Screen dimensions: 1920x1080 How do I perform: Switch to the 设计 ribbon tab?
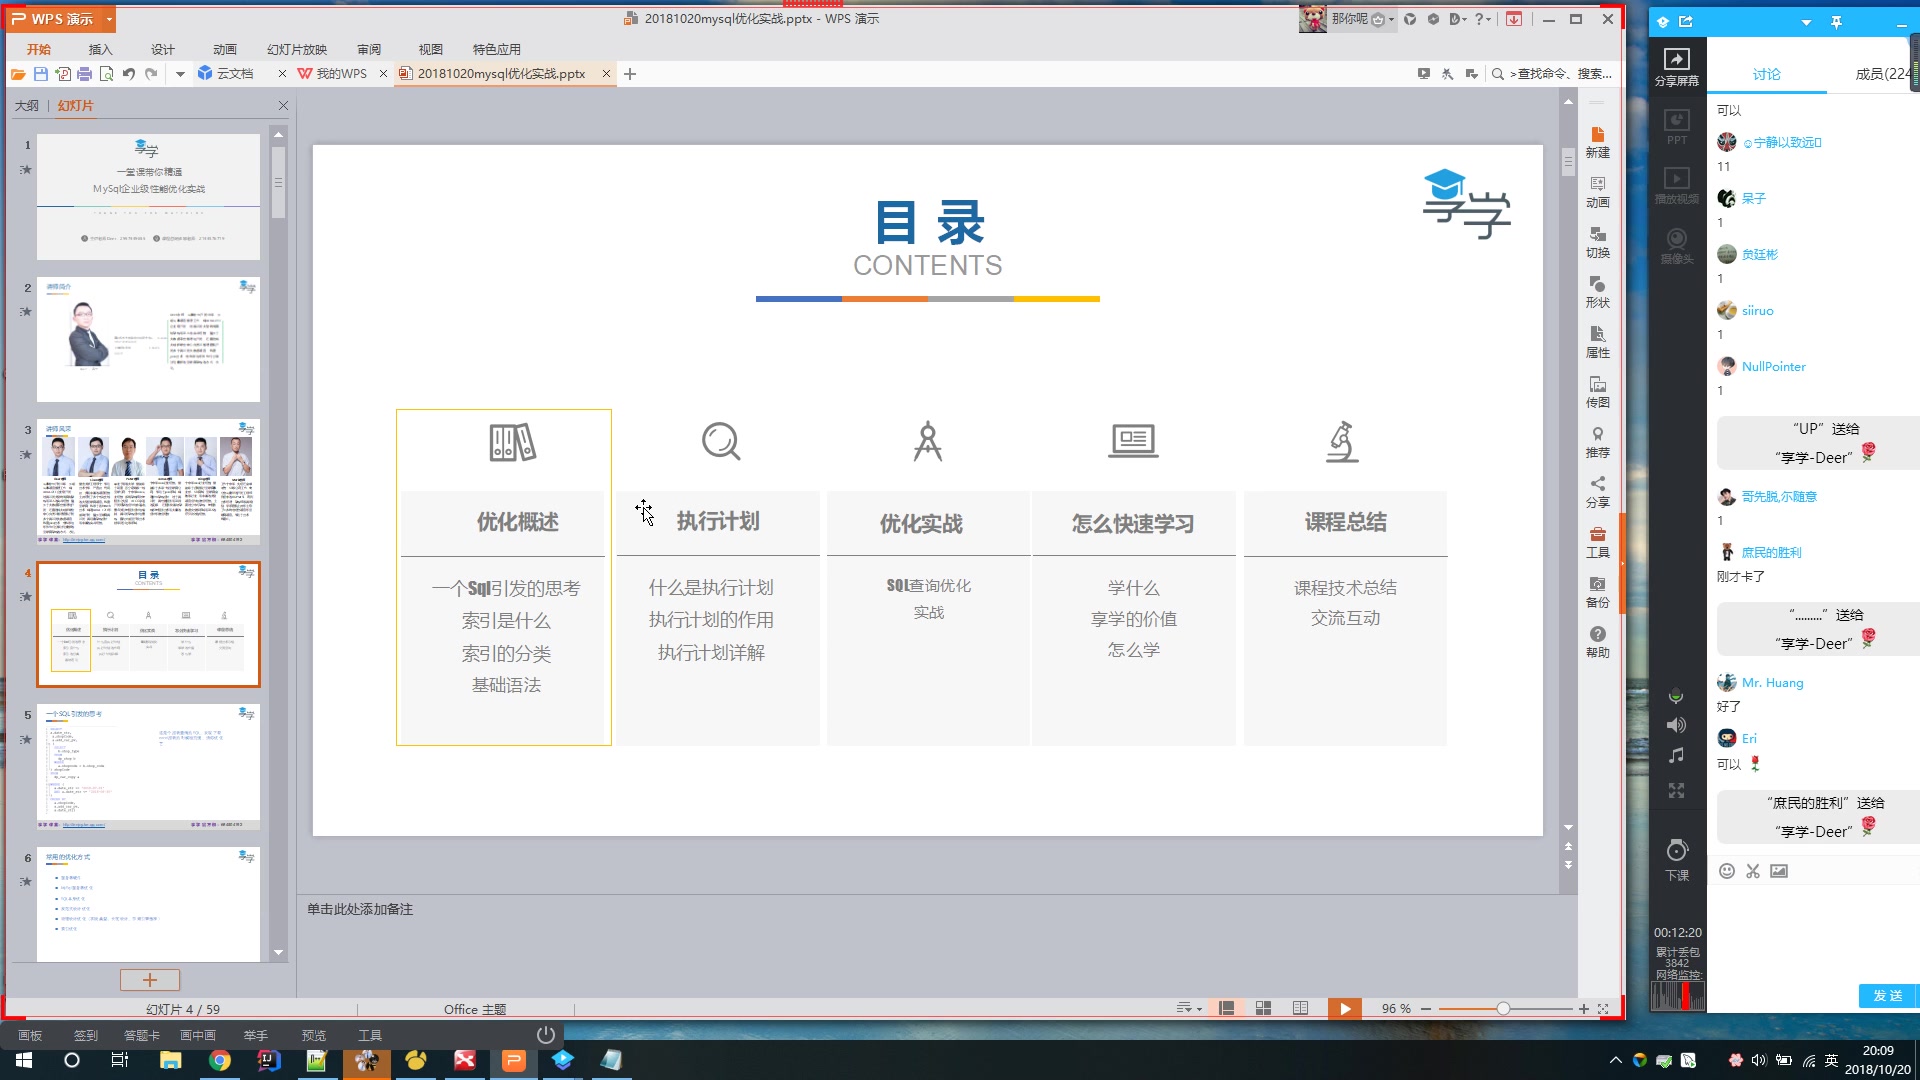[x=162, y=49]
